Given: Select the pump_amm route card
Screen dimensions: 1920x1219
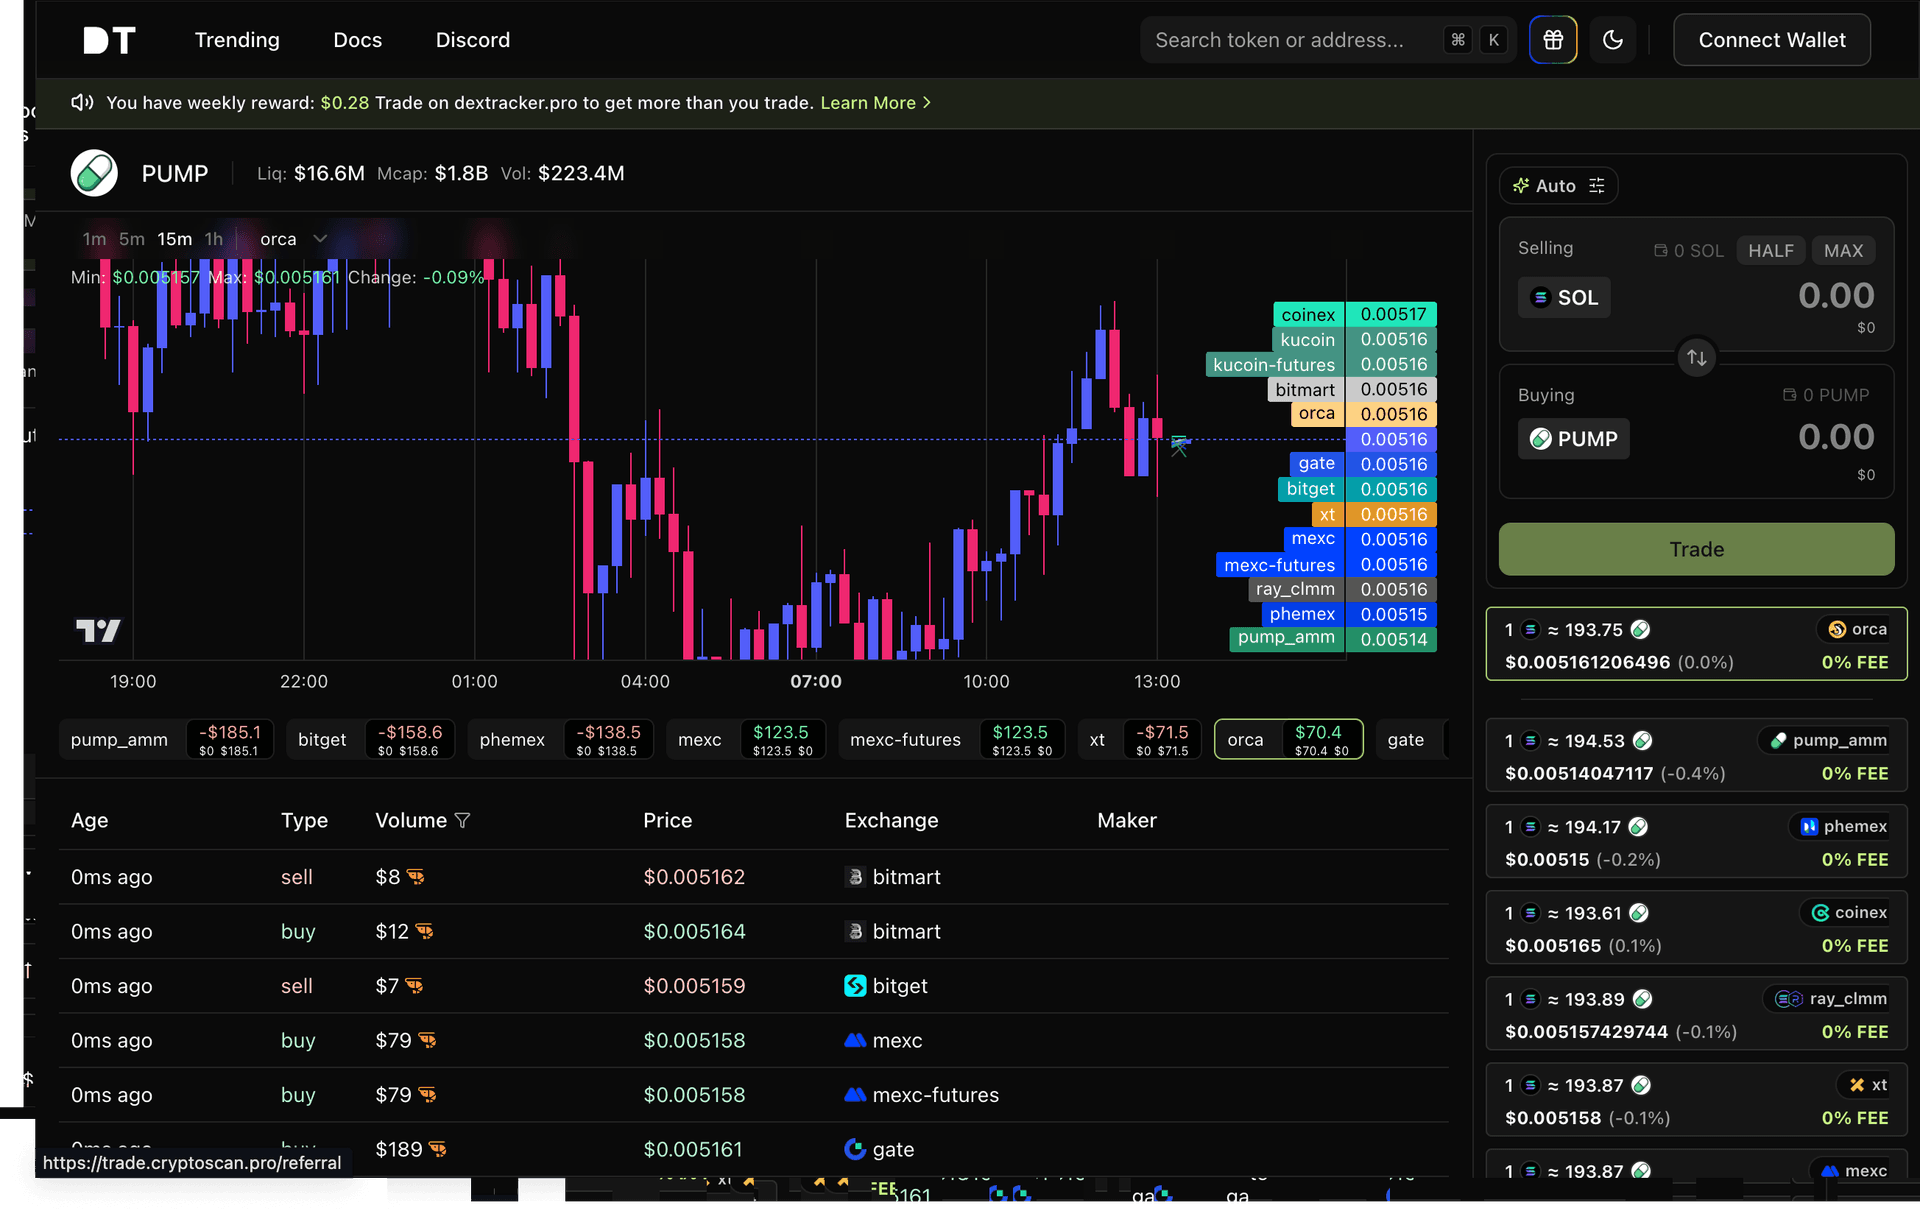Looking at the screenshot, I should [x=1696, y=755].
